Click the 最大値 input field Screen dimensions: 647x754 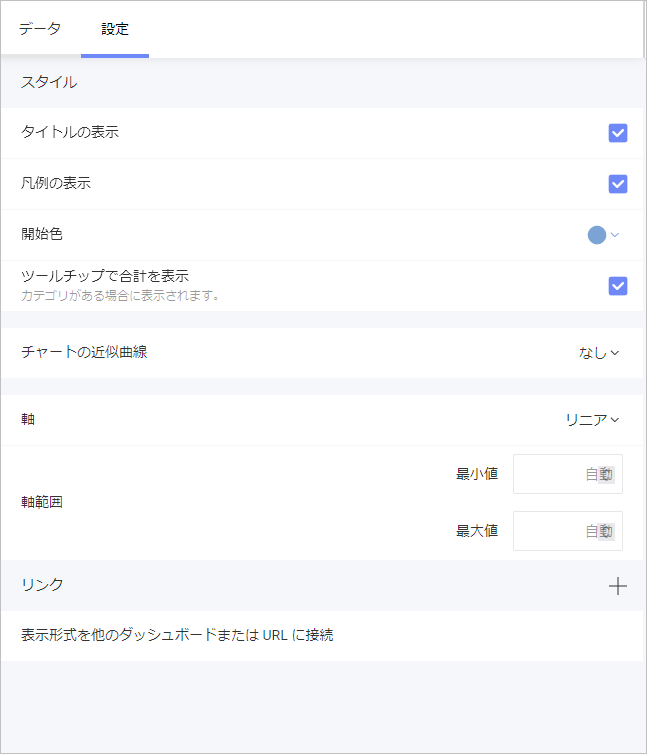pos(568,531)
